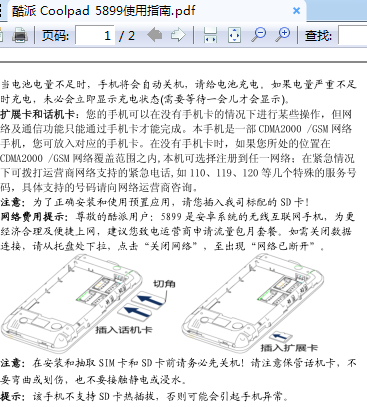Go to the previous page arrow

tap(155, 35)
